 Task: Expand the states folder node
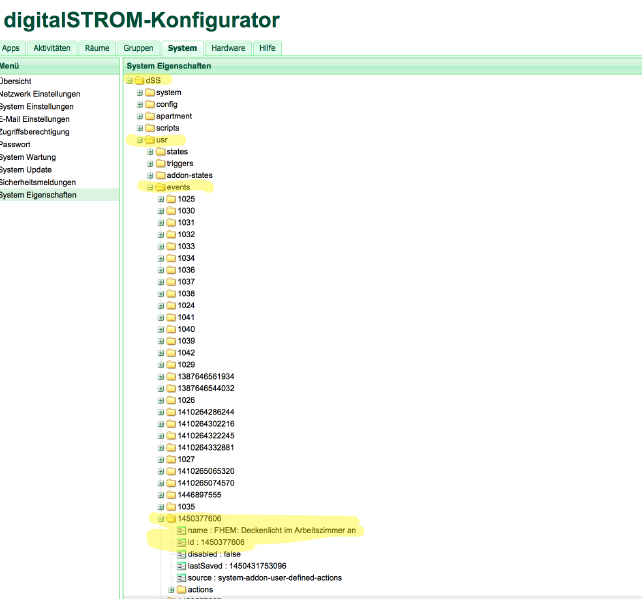point(150,152)
